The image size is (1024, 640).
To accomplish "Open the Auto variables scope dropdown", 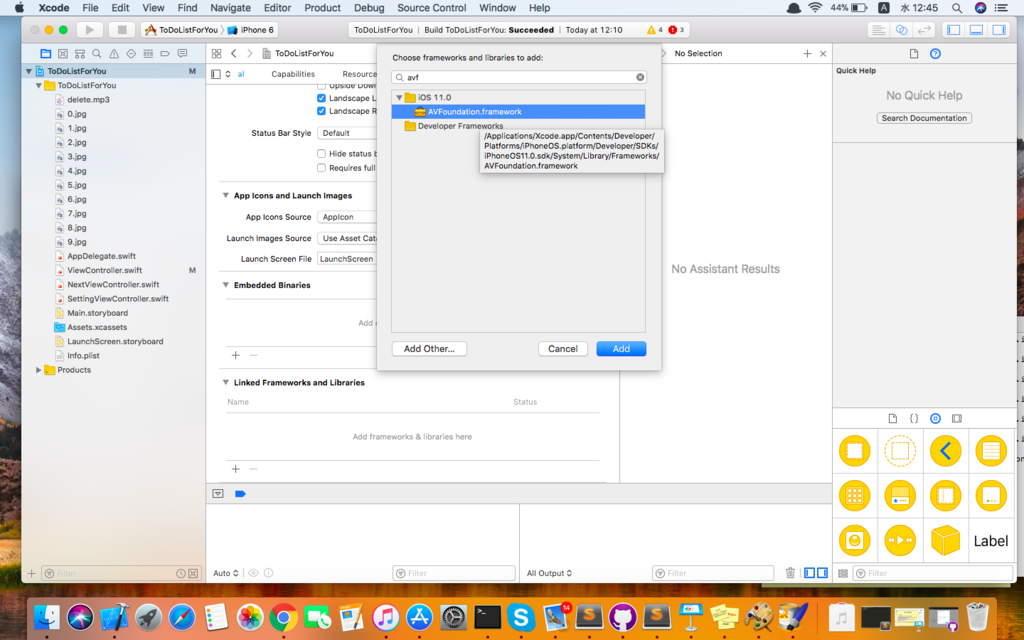I will (225, 573).
